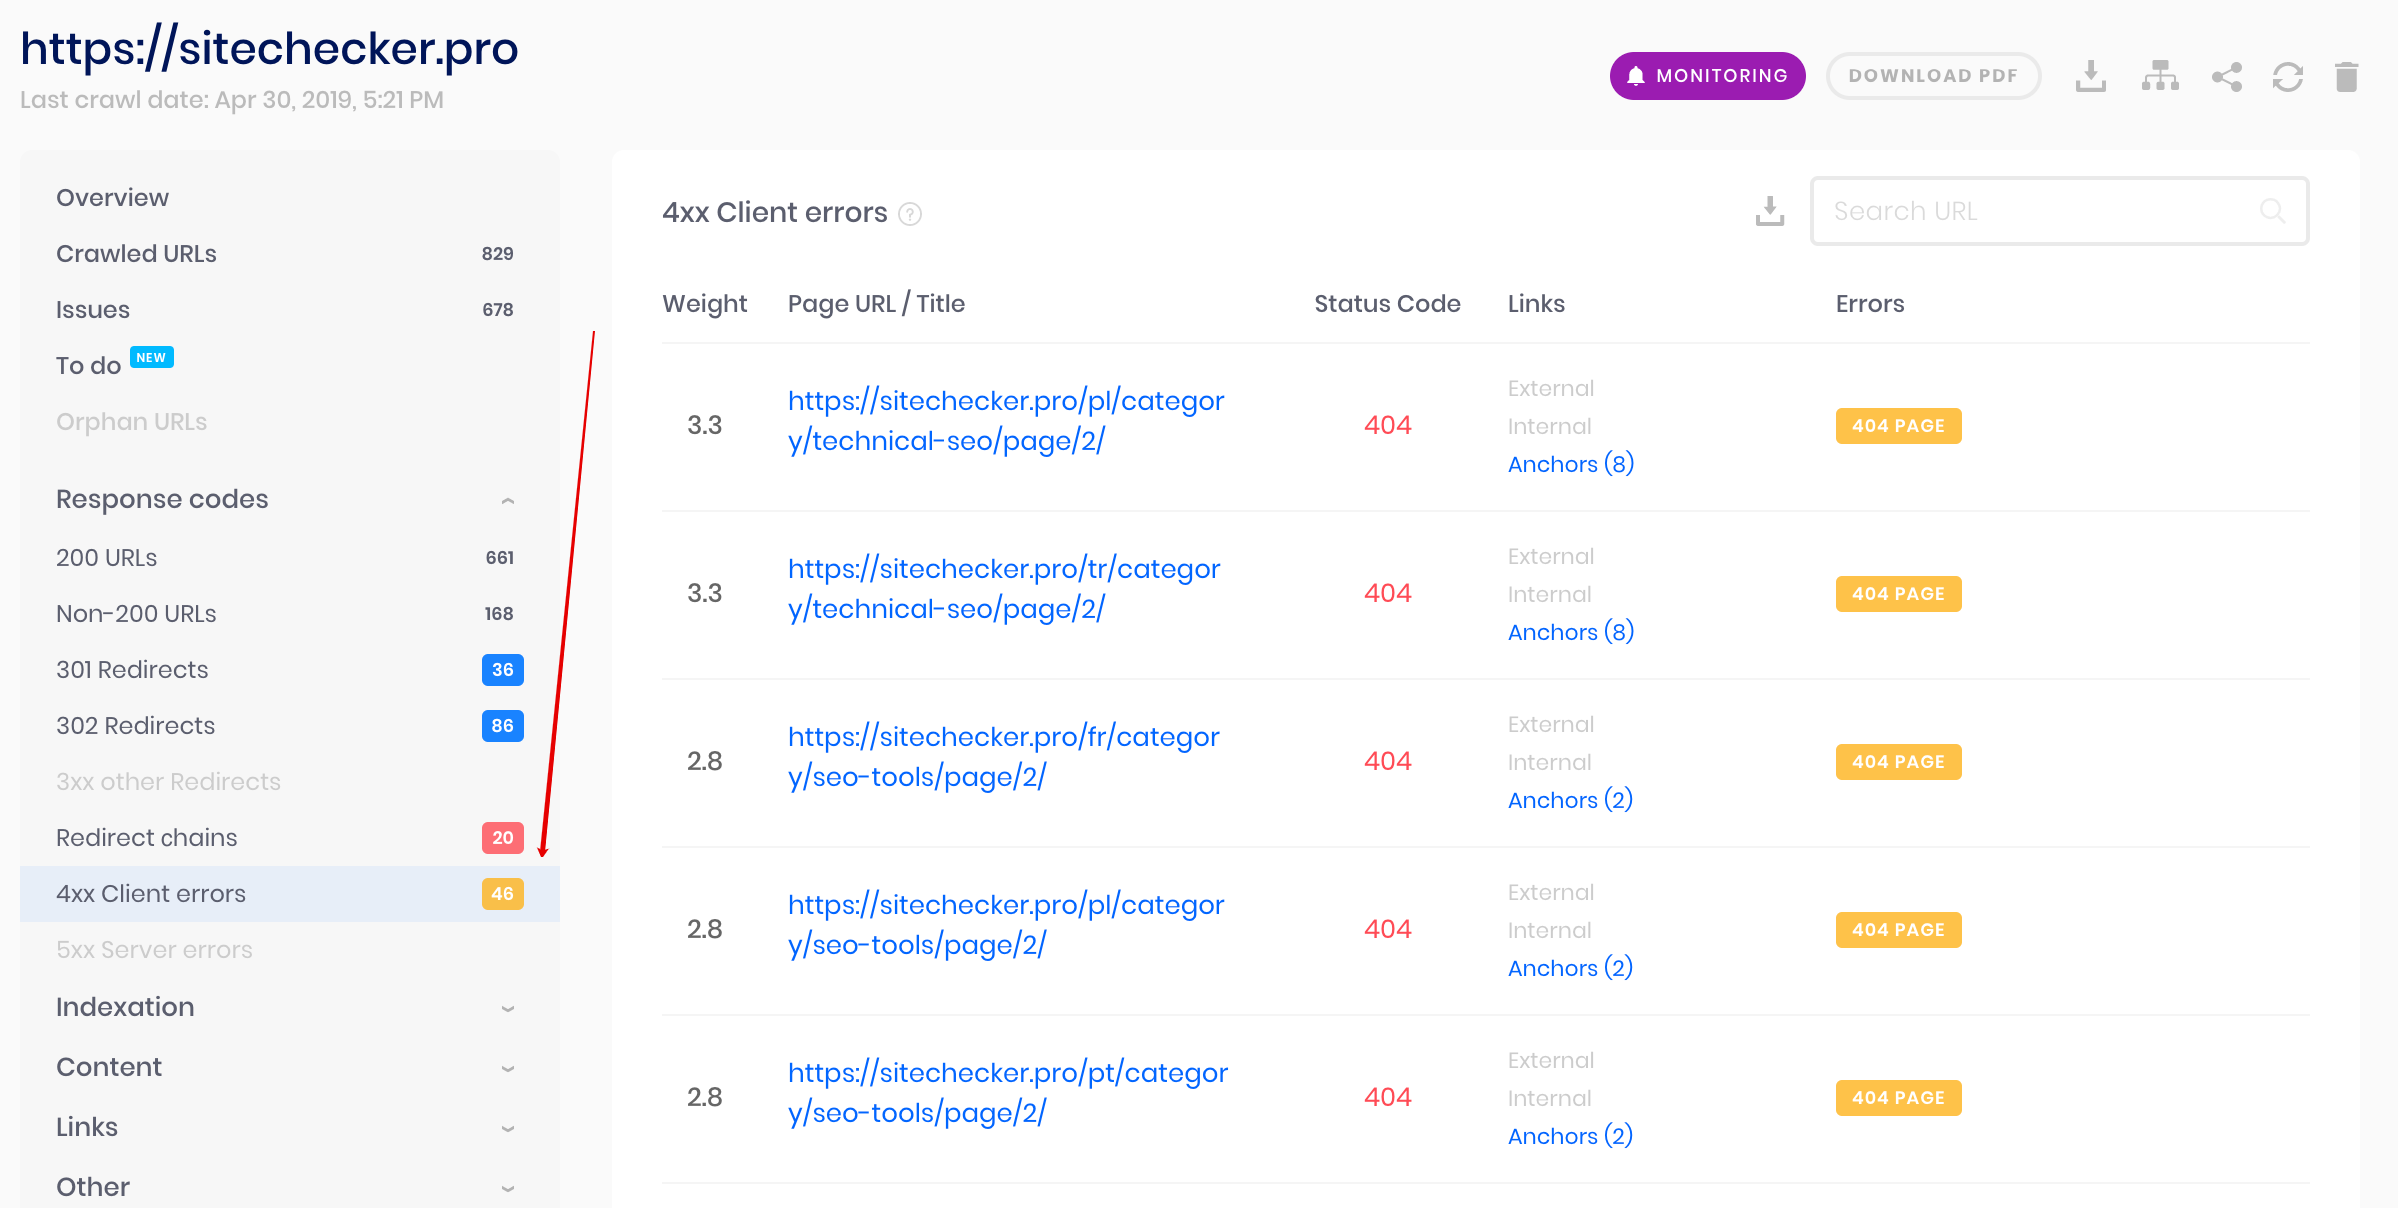Click the Weight column header
This screenshot has width=2398, height=1208.
coord(704,304)
